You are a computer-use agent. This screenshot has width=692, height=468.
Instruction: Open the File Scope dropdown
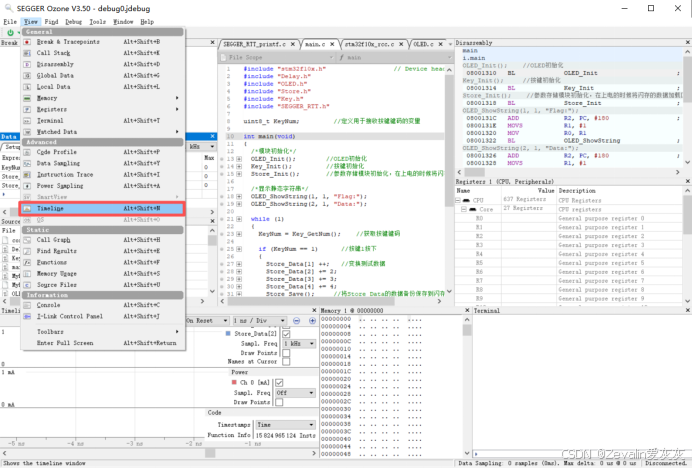(277, 57)
